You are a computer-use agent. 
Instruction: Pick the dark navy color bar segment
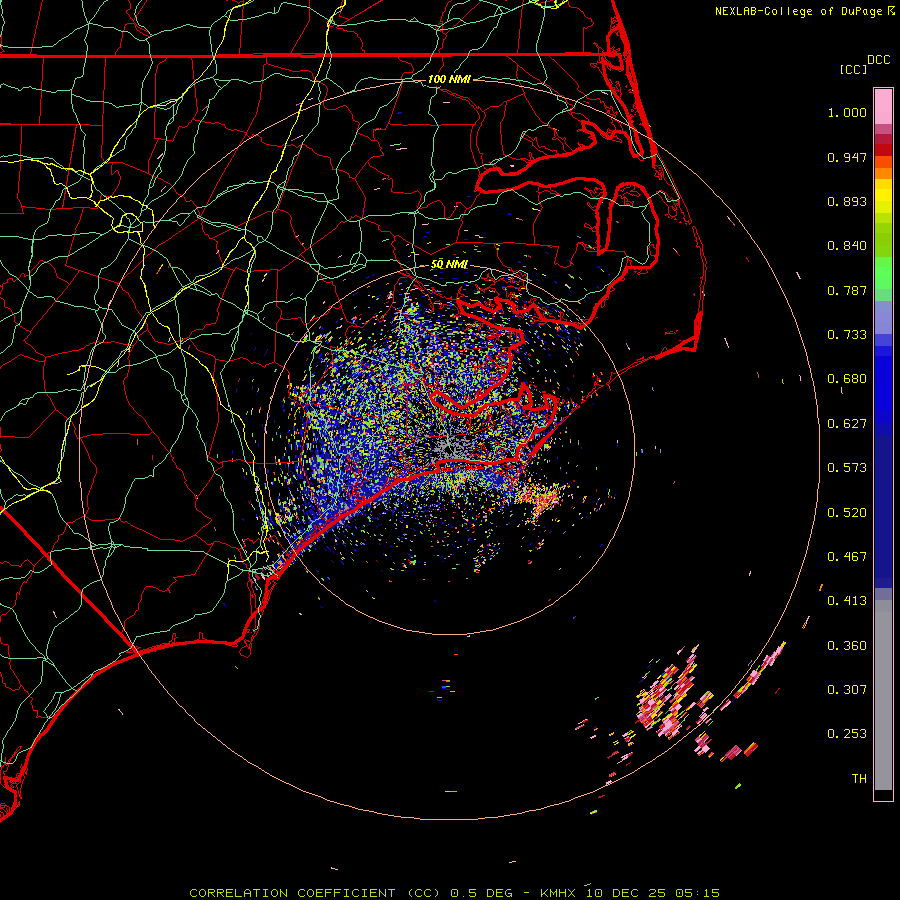883,506
